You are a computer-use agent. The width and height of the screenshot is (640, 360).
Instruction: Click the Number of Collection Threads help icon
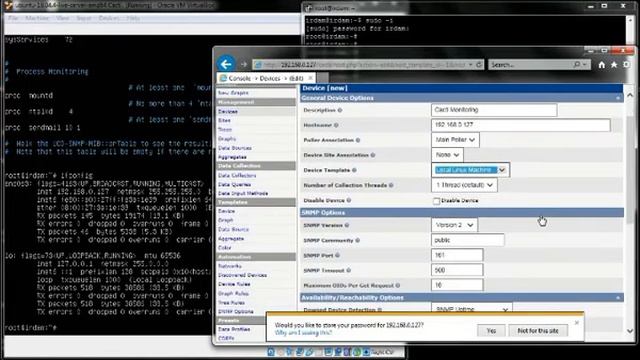point(391,185)
